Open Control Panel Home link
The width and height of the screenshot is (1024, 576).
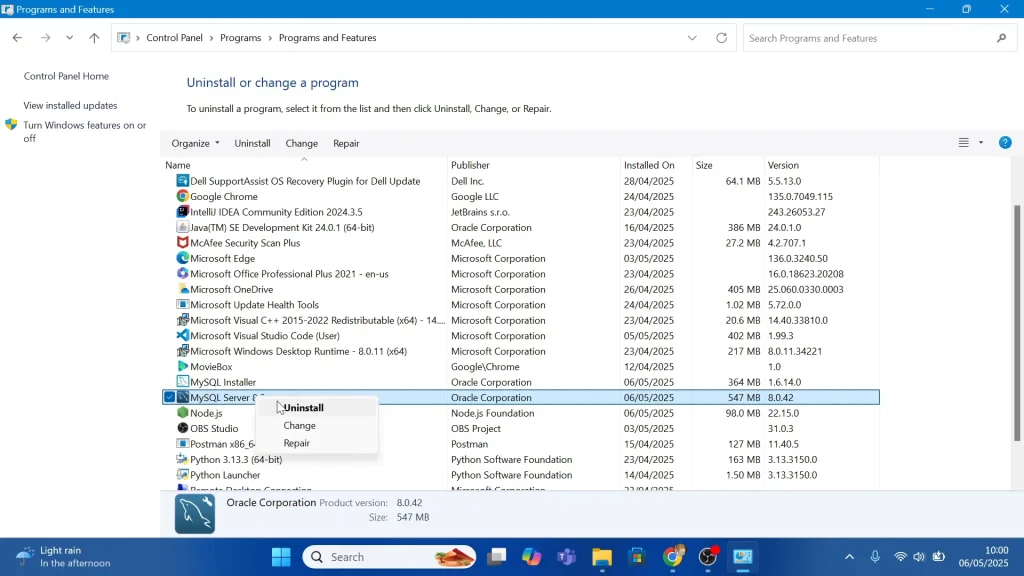point(66,76)
